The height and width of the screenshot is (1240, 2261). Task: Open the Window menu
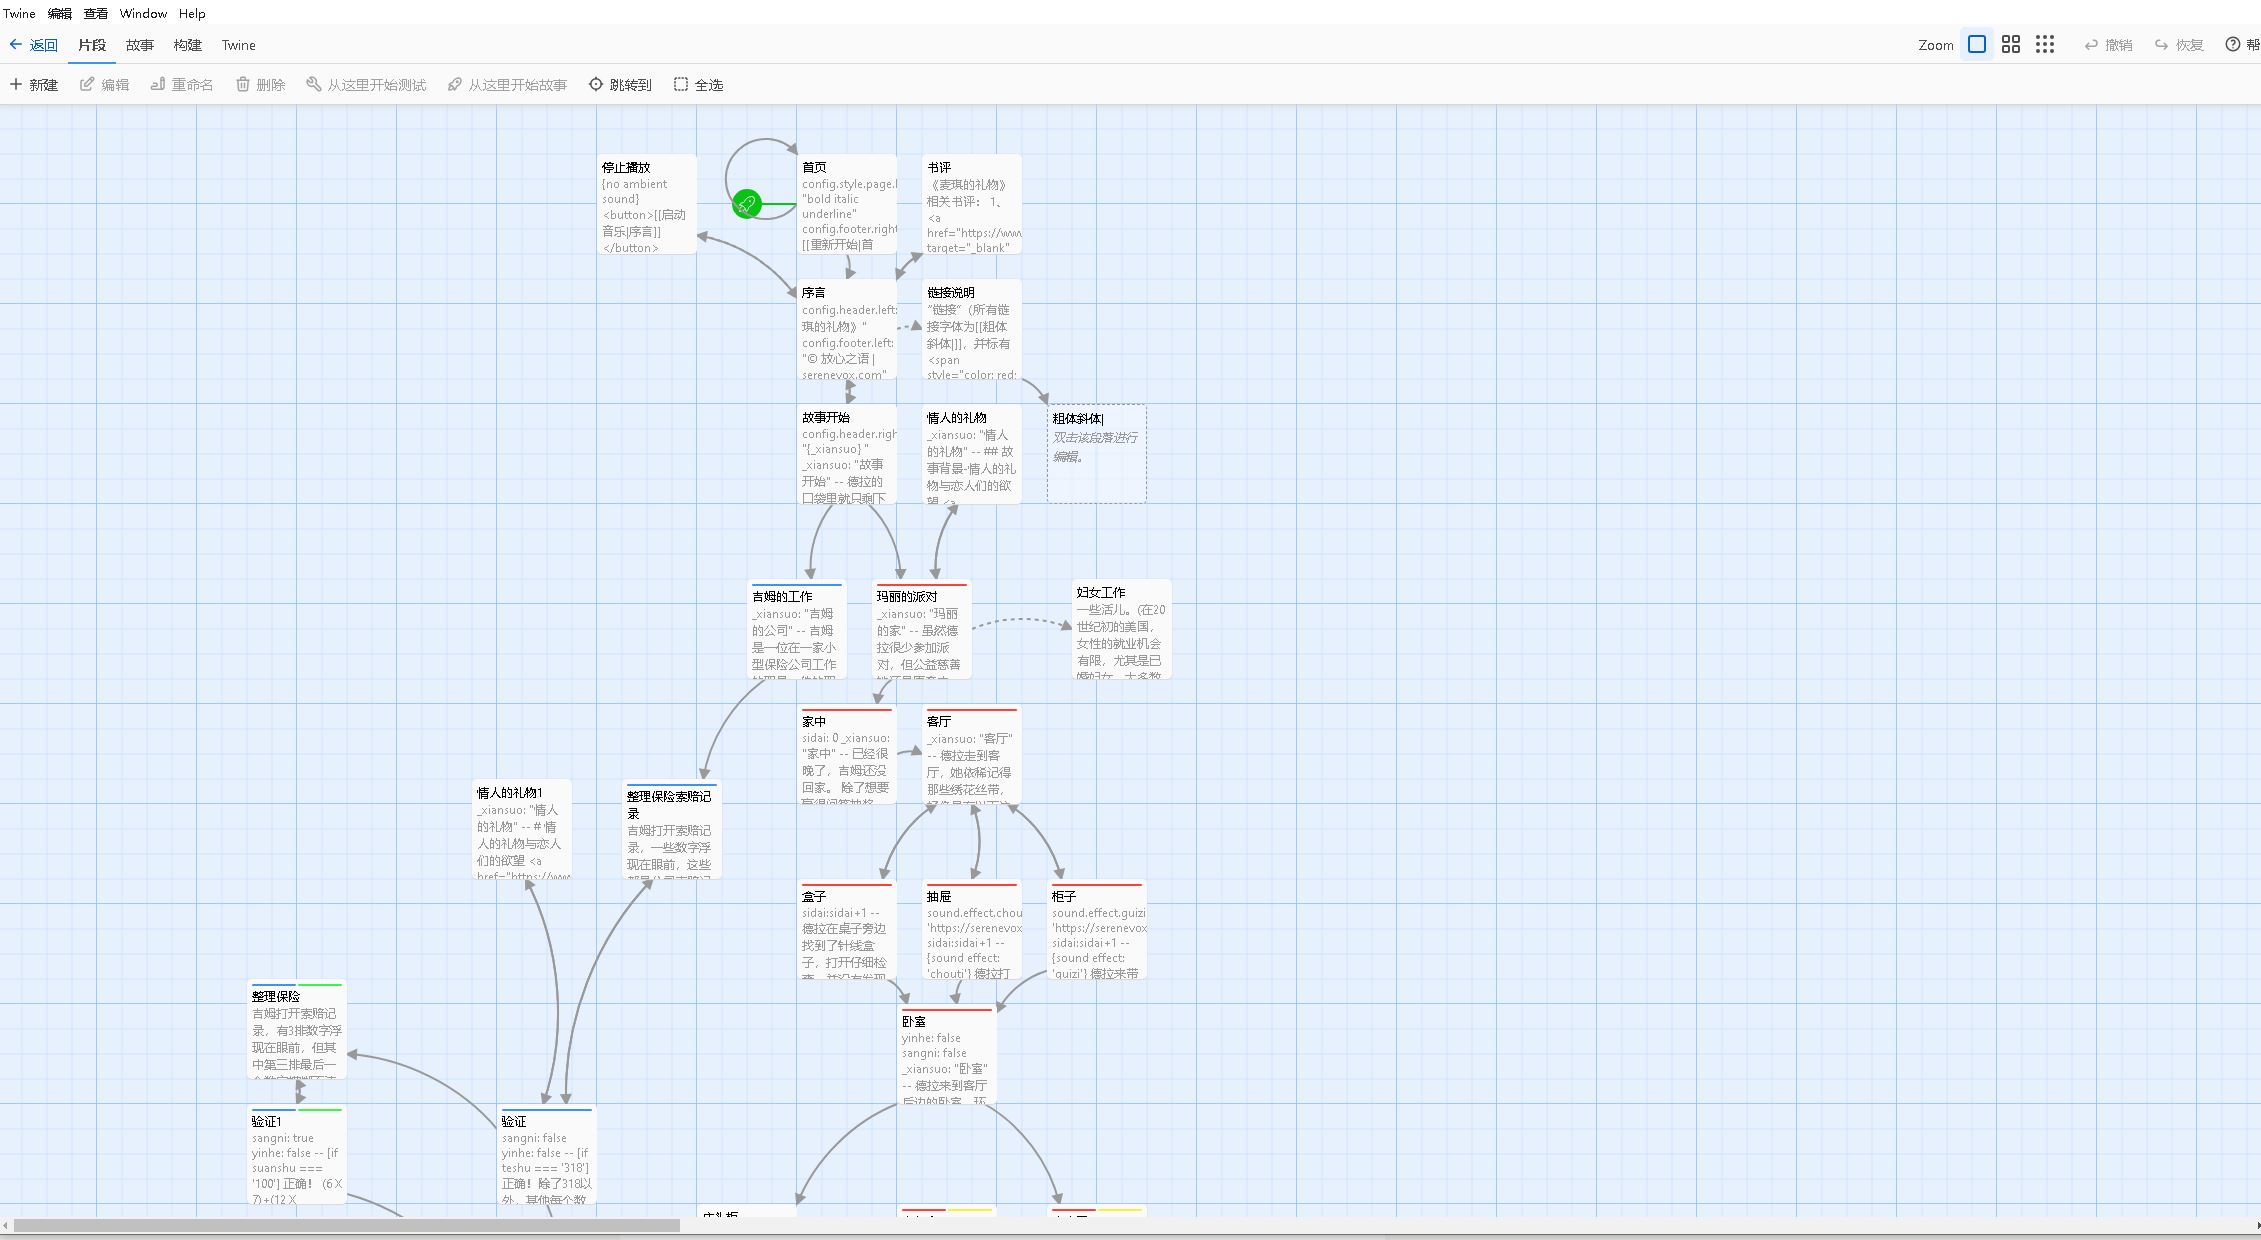143,13
